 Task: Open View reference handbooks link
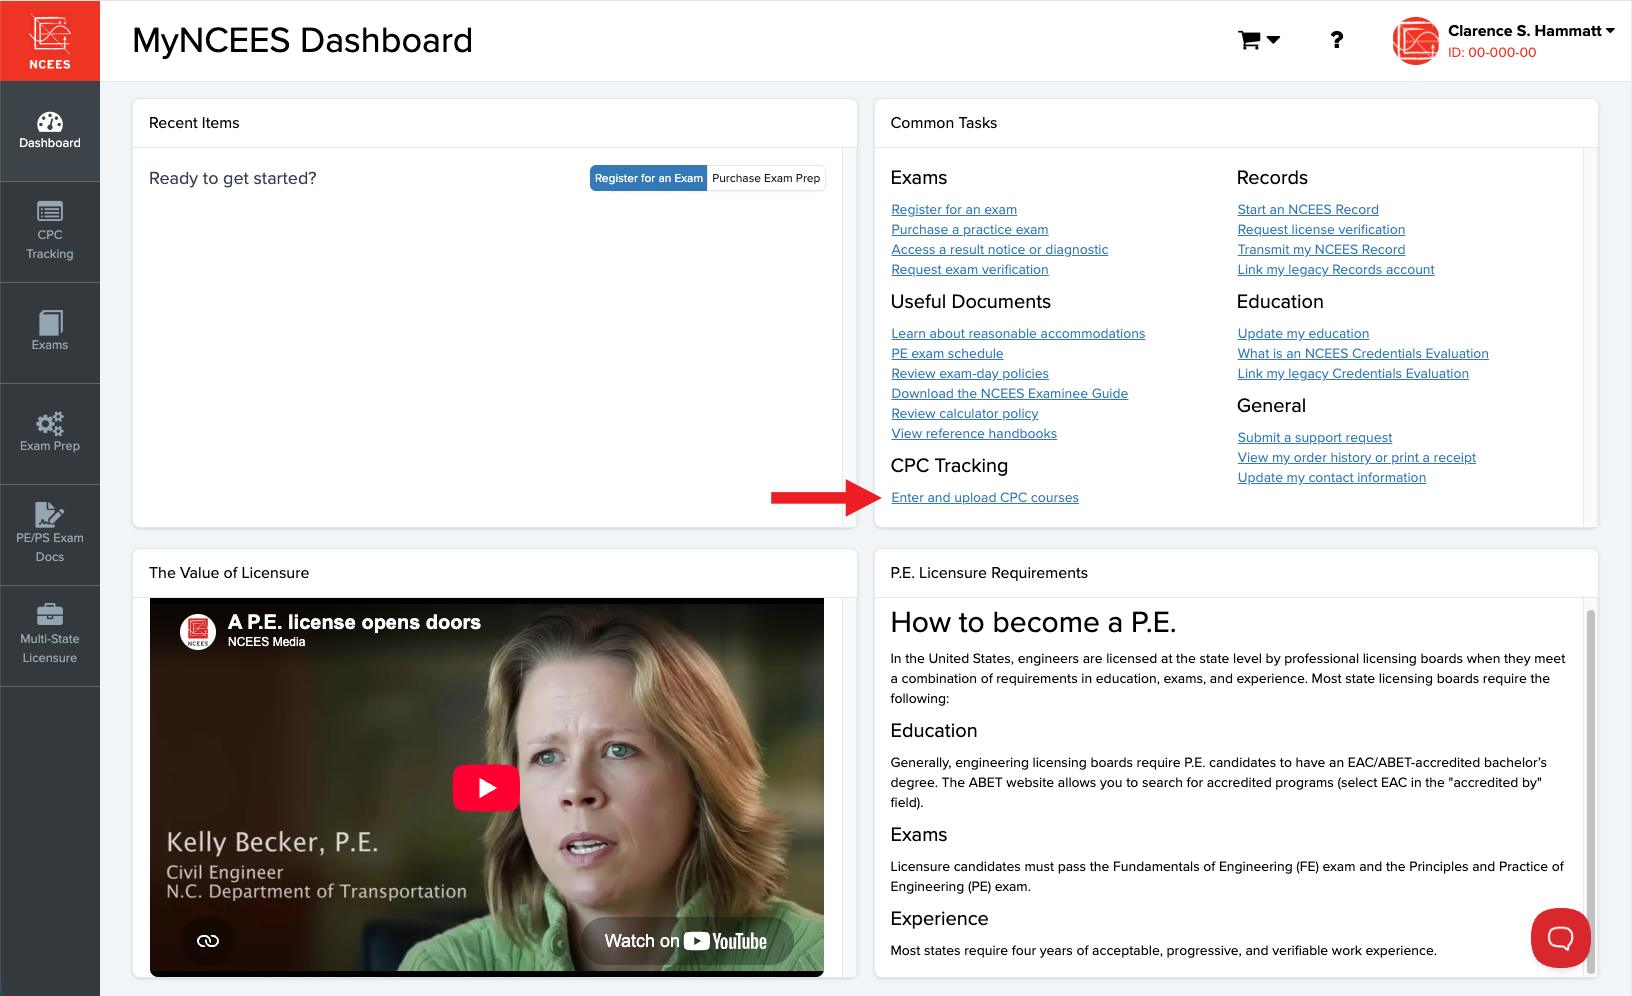point(974,434)
